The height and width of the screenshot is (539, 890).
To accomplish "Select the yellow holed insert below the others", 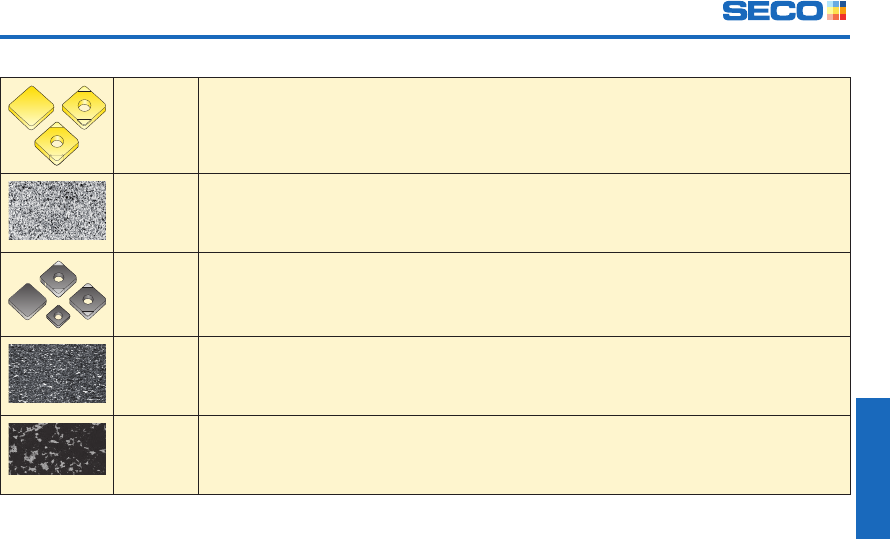I will tap(57, 144).
